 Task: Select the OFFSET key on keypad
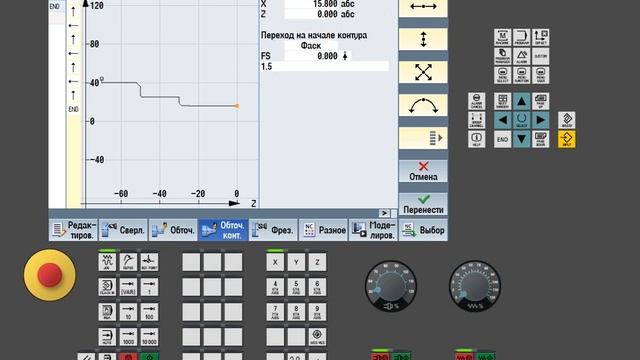540,38
